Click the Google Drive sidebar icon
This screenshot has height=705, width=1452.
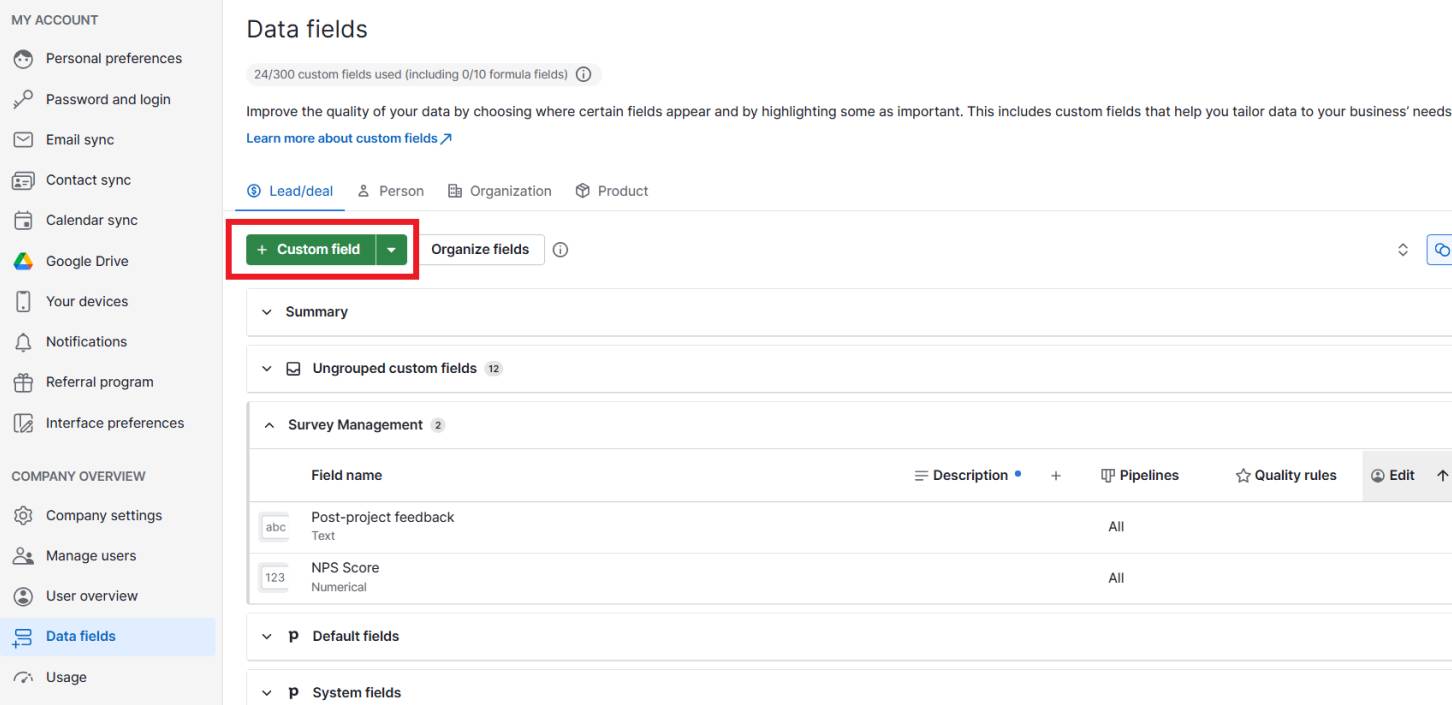pyautogui.click(x=23, y=261)
